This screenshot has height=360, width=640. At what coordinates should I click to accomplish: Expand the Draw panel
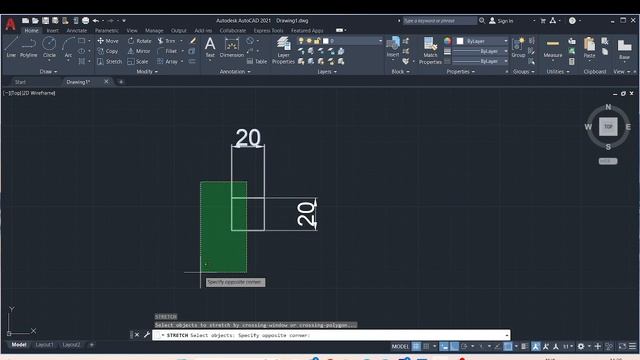(x=48, y=71)
